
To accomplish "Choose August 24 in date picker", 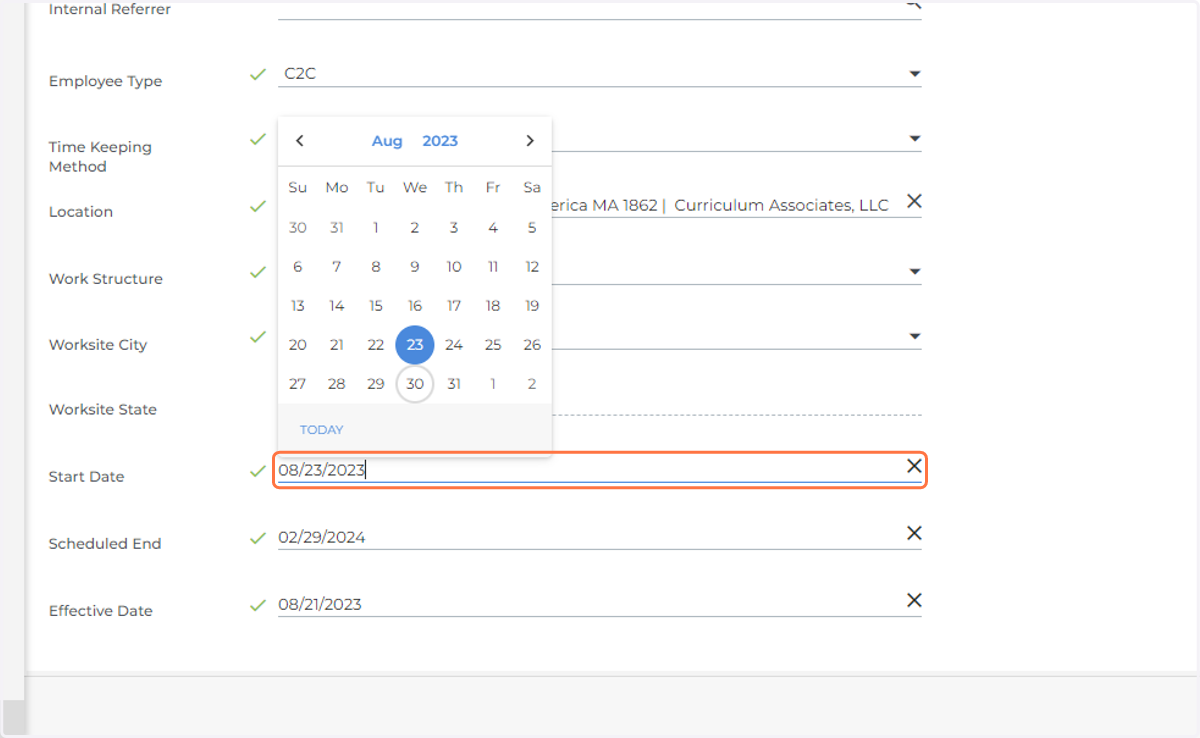I will point(454,345).
